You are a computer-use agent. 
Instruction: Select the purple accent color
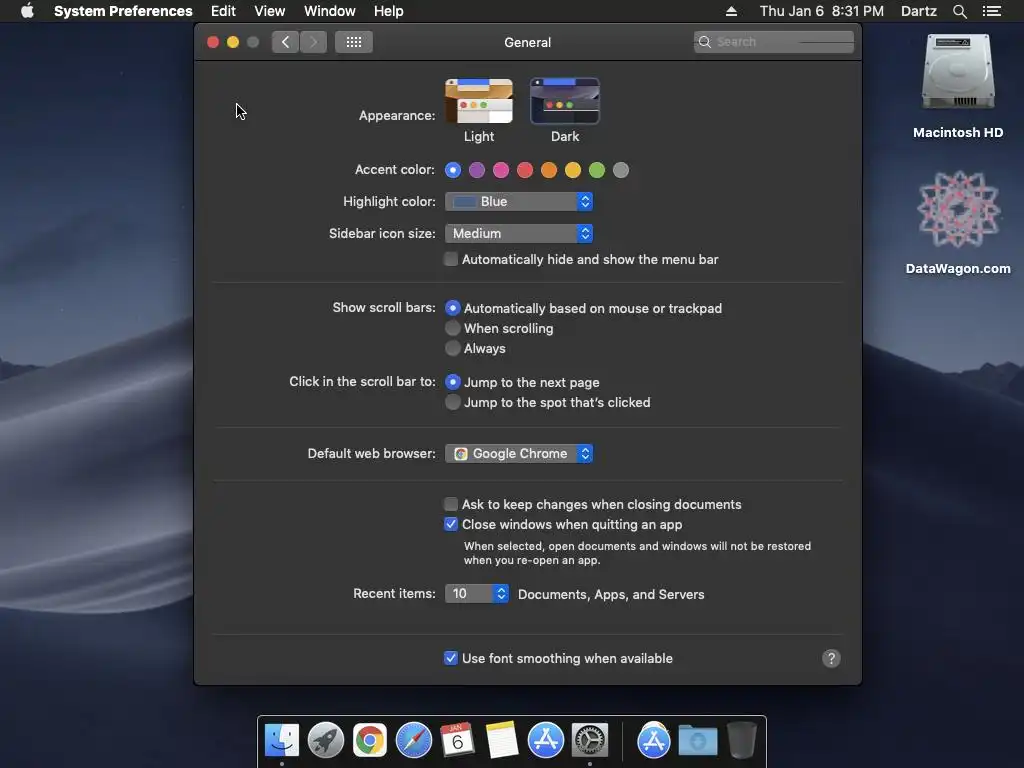pos(477,170)
